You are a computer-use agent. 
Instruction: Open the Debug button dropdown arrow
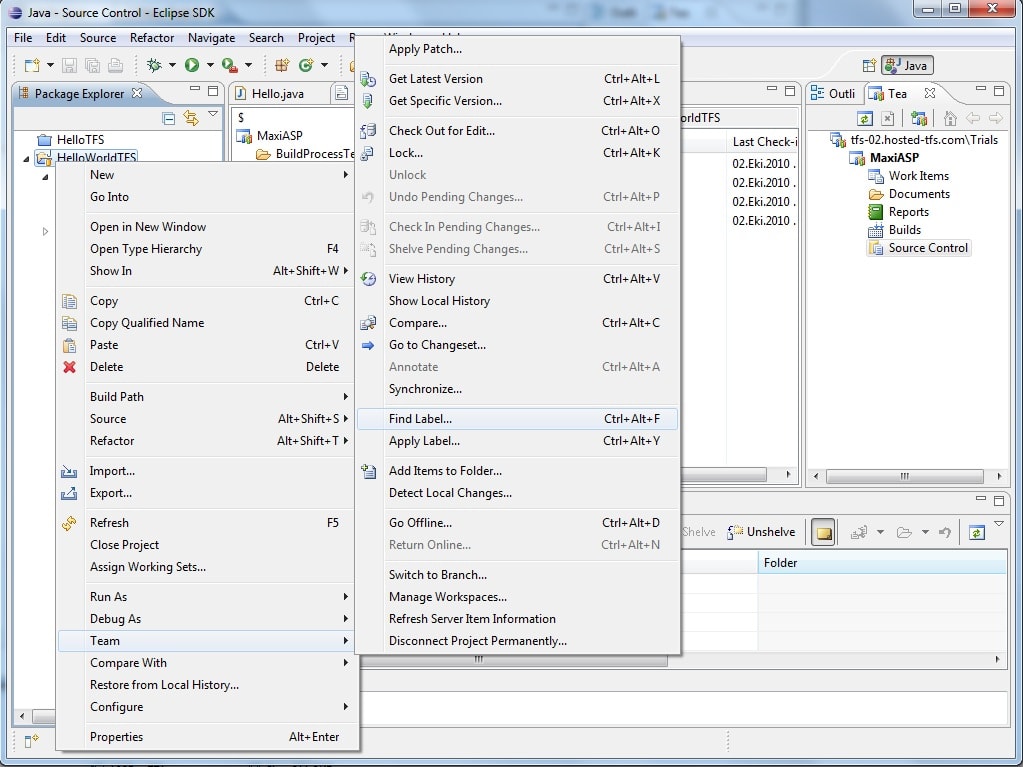pos(172,65)
